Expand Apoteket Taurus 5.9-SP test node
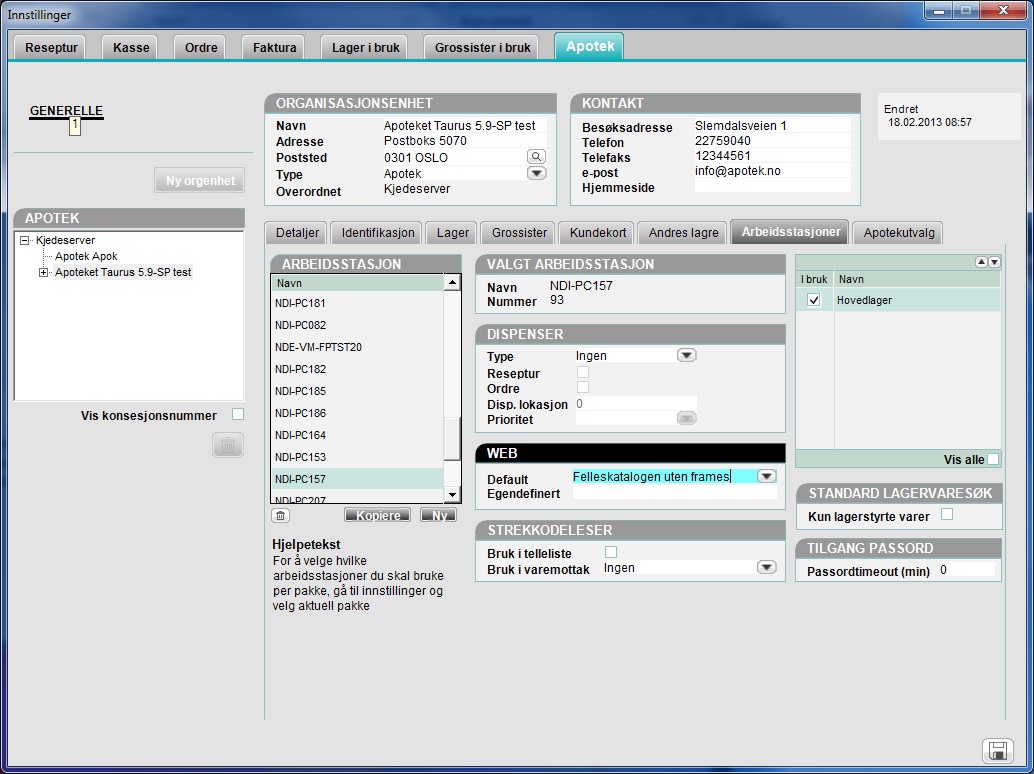 pos(43,272)
